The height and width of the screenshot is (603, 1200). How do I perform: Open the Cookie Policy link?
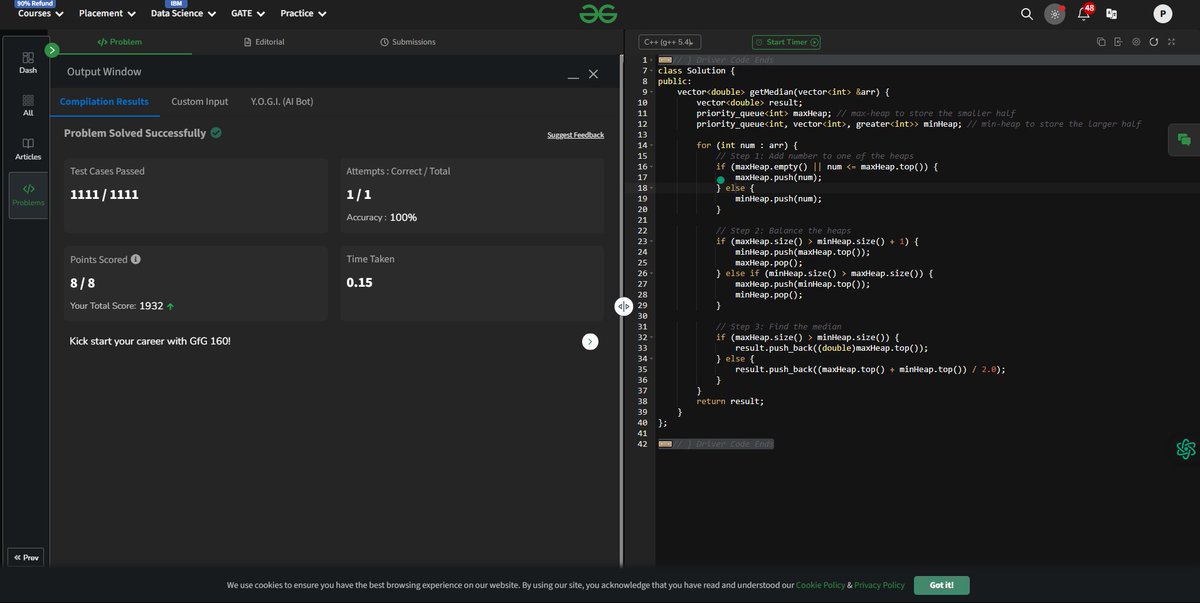pos(821,585)
